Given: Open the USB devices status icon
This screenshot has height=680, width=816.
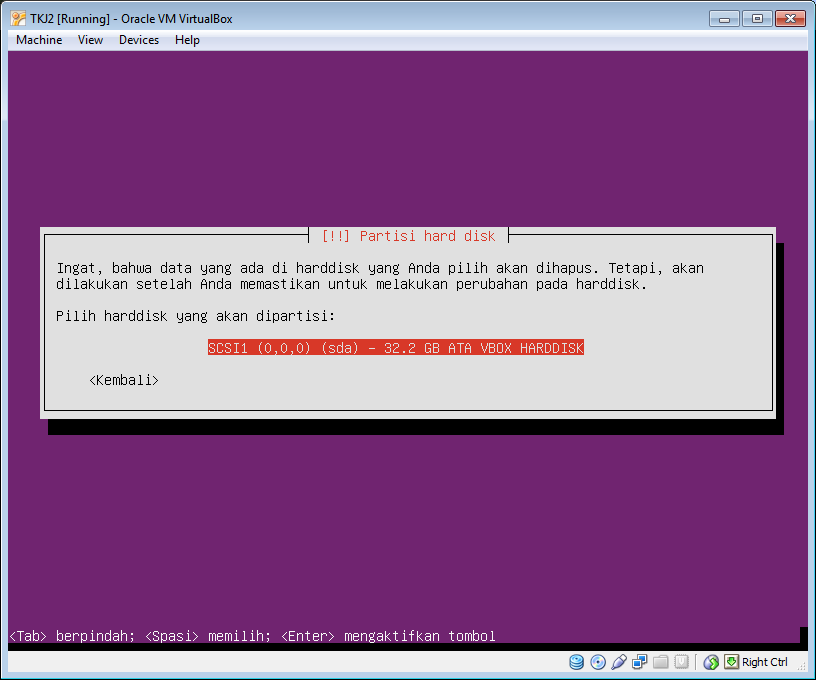Looking at the screenshot, I should [x=619, y=662].
